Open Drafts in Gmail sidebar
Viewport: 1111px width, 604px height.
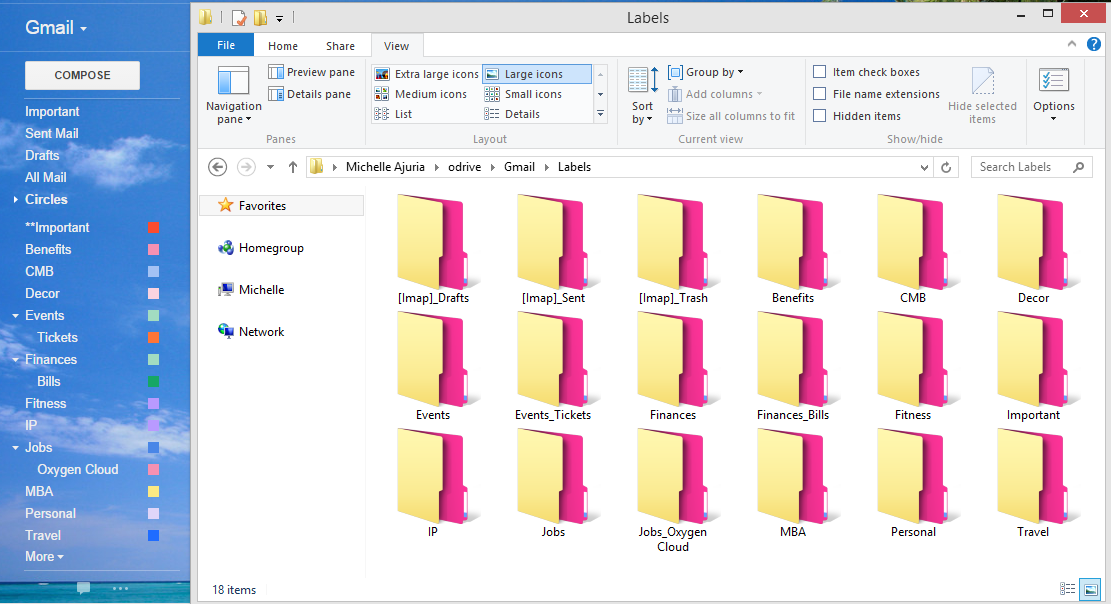pos(42,155)
